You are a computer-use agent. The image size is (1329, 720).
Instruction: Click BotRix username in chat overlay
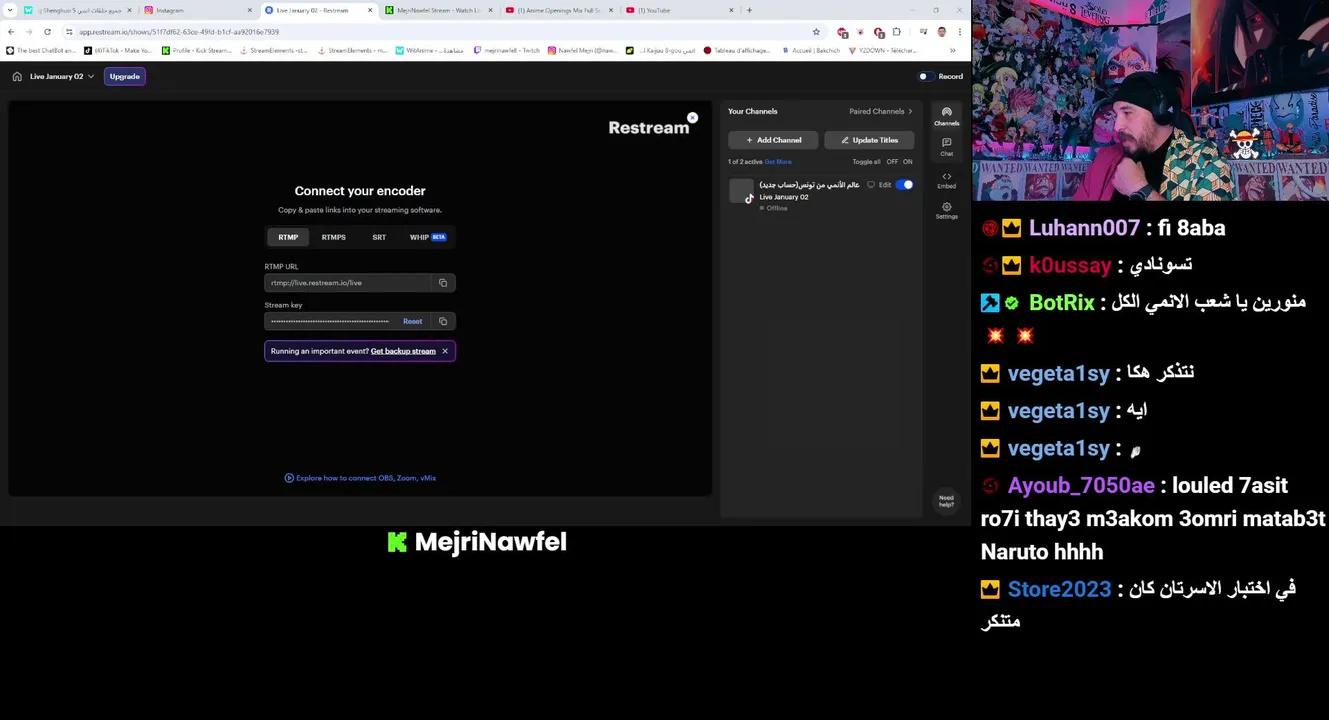[x=1061, y=302]
